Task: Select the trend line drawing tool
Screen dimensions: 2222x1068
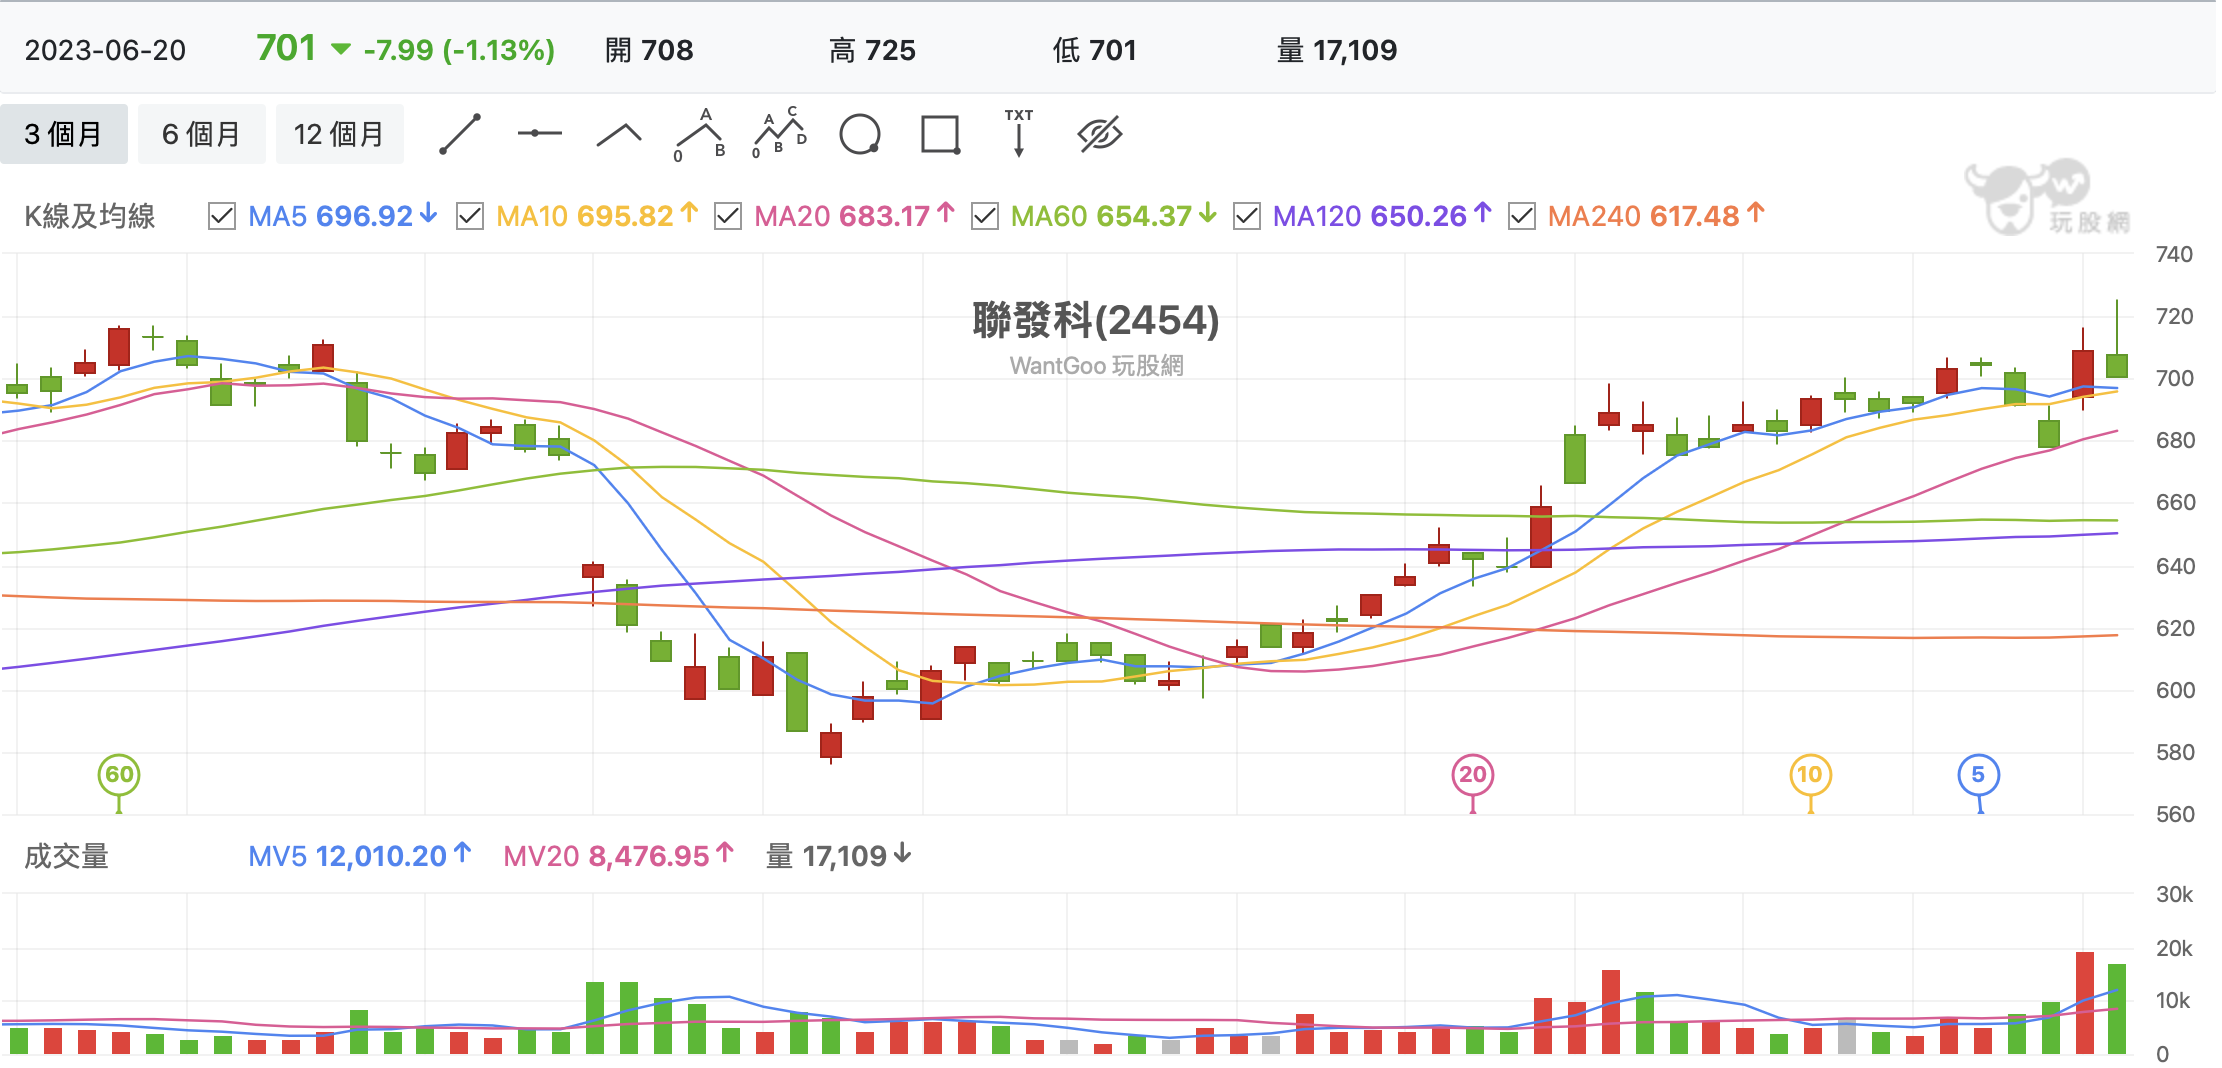Action: pyautogui.click(x=460, y=134)
